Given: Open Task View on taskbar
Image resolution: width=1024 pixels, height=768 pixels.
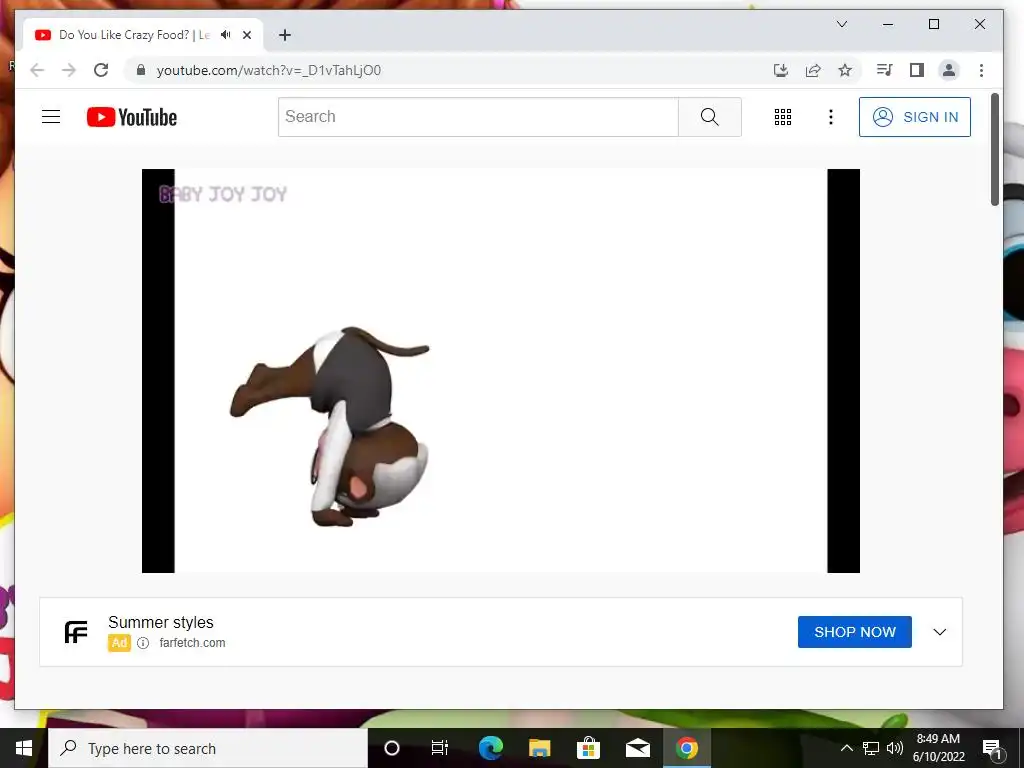Looking at the screenshot, I should coord(440,748).
